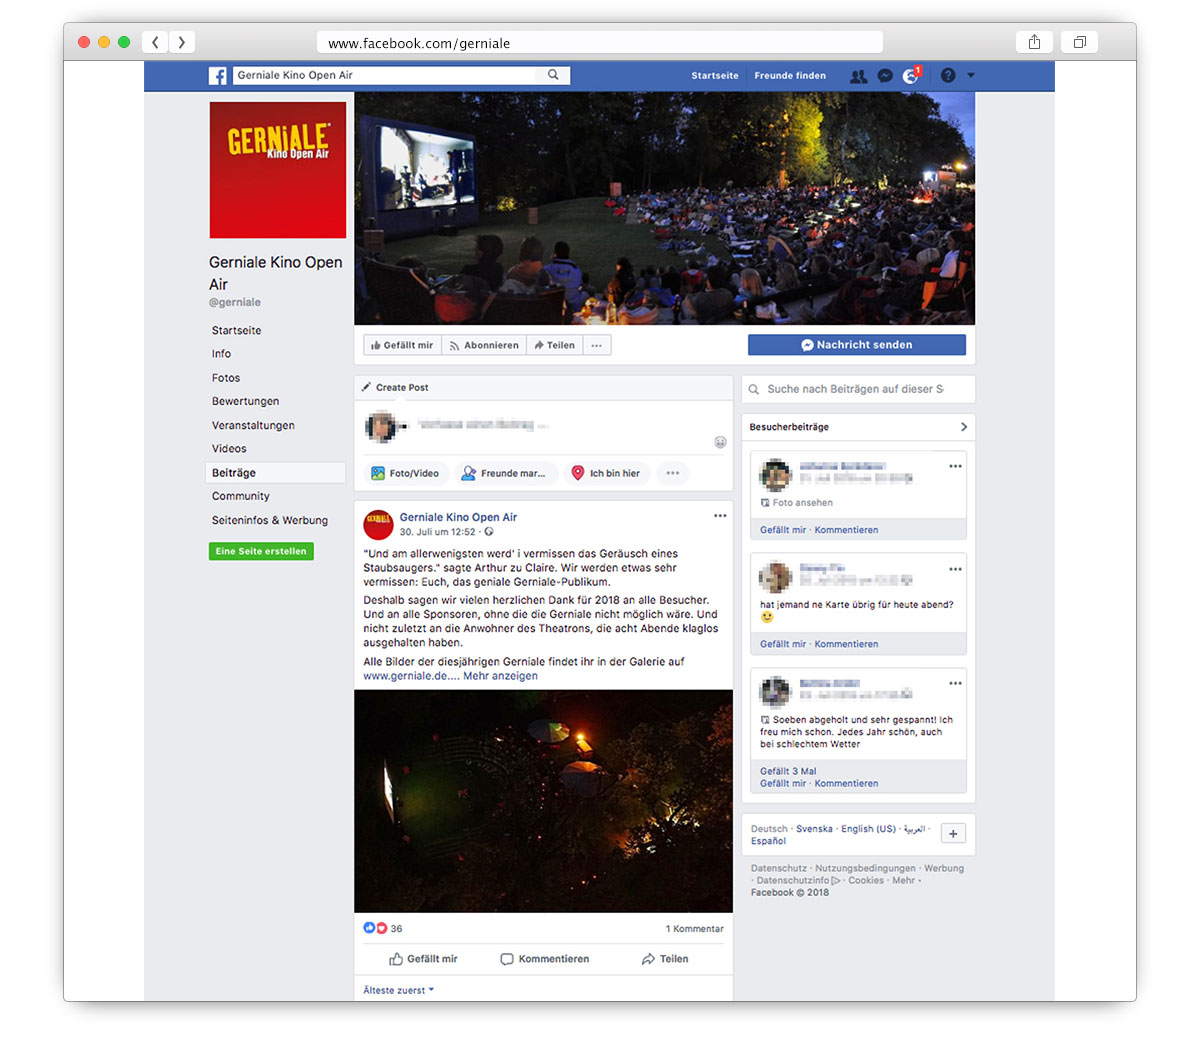Open night aerial photo in post
This screenshot has width=1200, height=1047.
click(544, 801)
